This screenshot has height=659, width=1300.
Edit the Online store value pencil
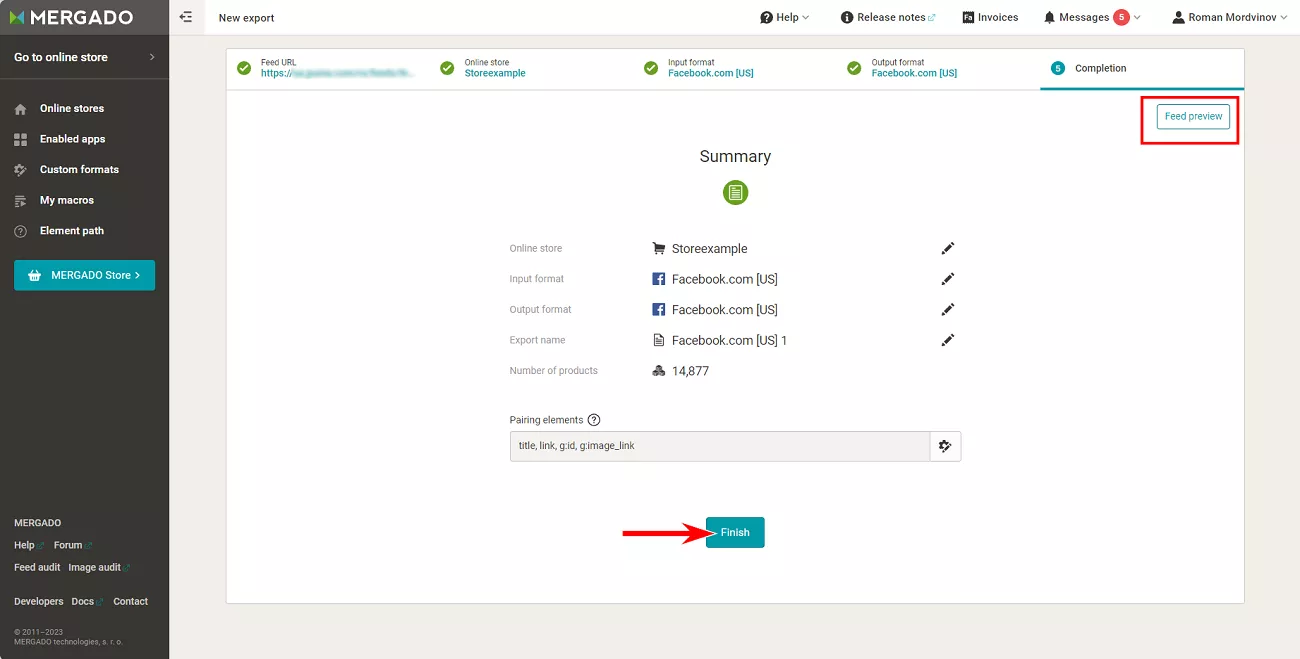tap(948, 248)
